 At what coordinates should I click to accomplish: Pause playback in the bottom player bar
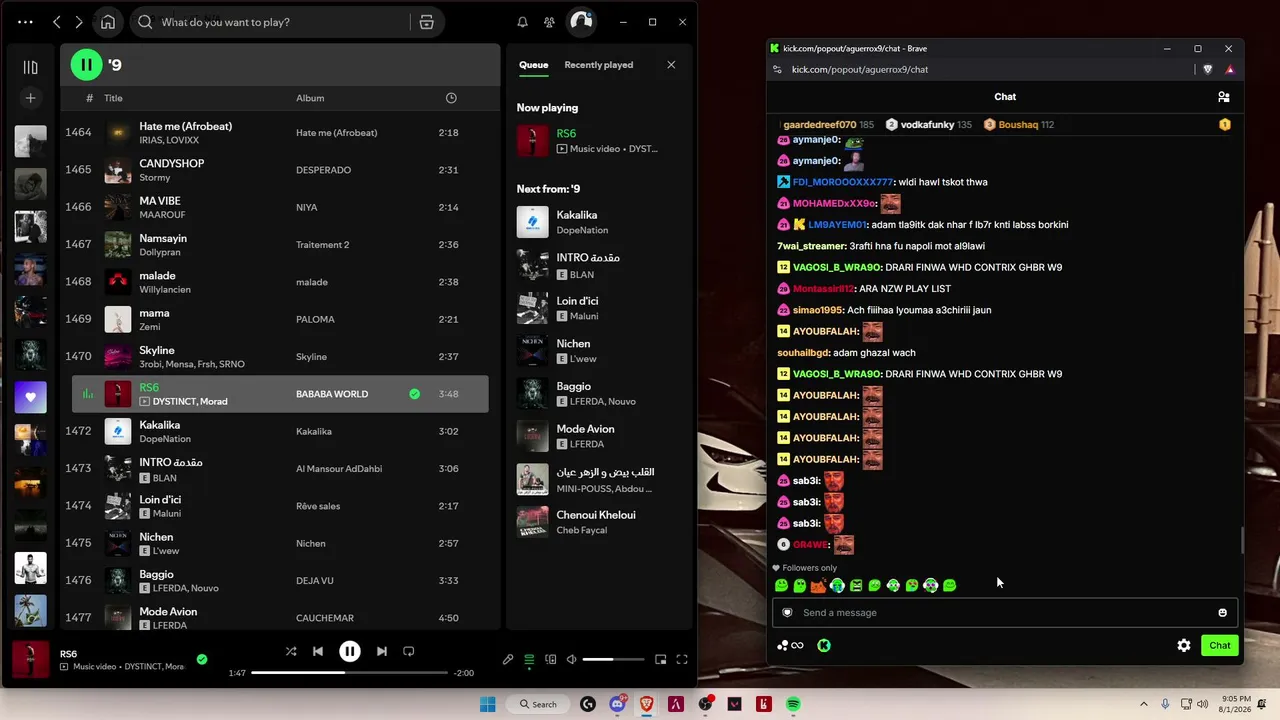coord(349,651)
